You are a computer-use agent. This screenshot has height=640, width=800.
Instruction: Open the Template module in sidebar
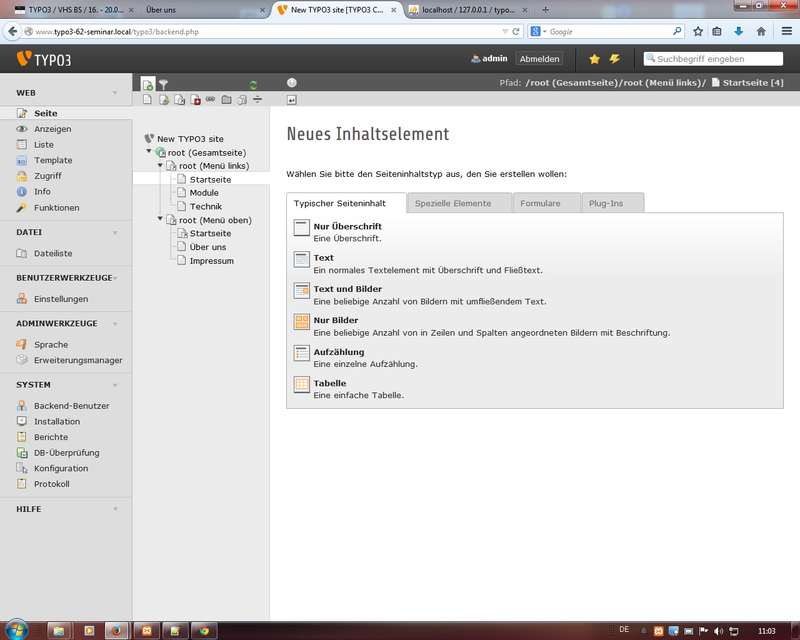[x=52, y=160]
